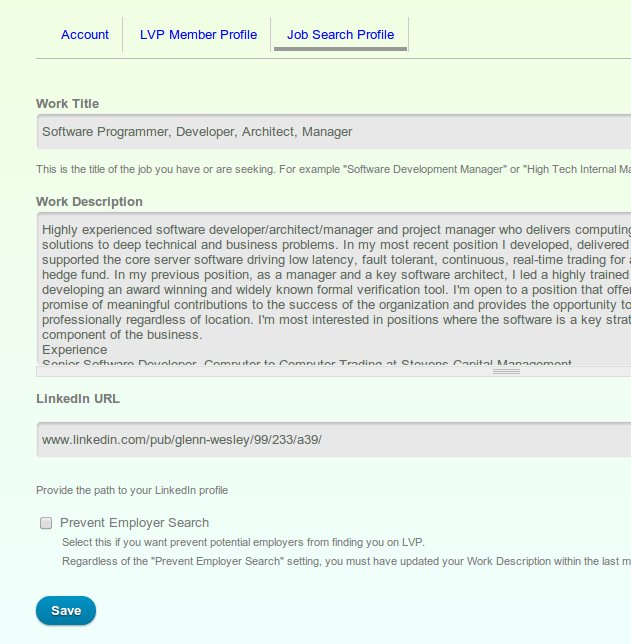Screen dimensions: 631x644
Task: Click the "Prevent Employer Search" label text
Action: (x=134, y=523)
